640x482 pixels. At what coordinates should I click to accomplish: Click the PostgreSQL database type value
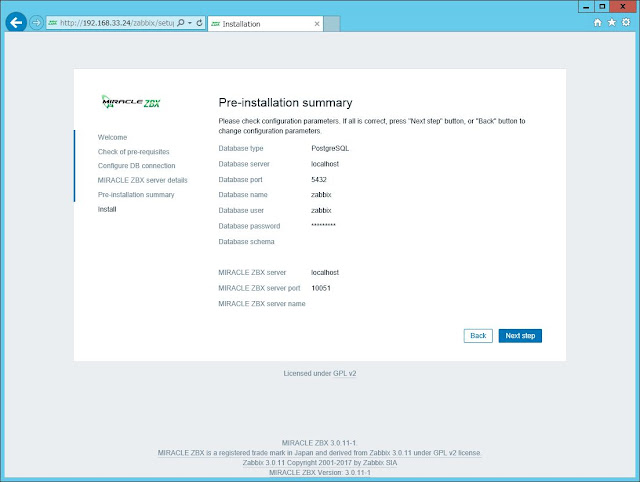point(330,149)
